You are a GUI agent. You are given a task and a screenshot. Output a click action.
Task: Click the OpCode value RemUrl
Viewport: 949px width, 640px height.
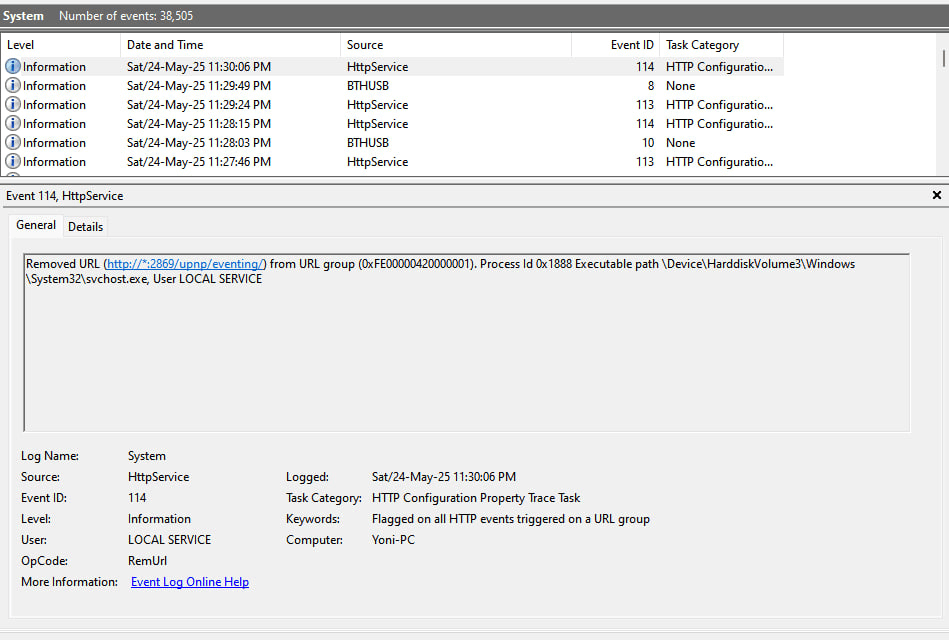[147, 561]
